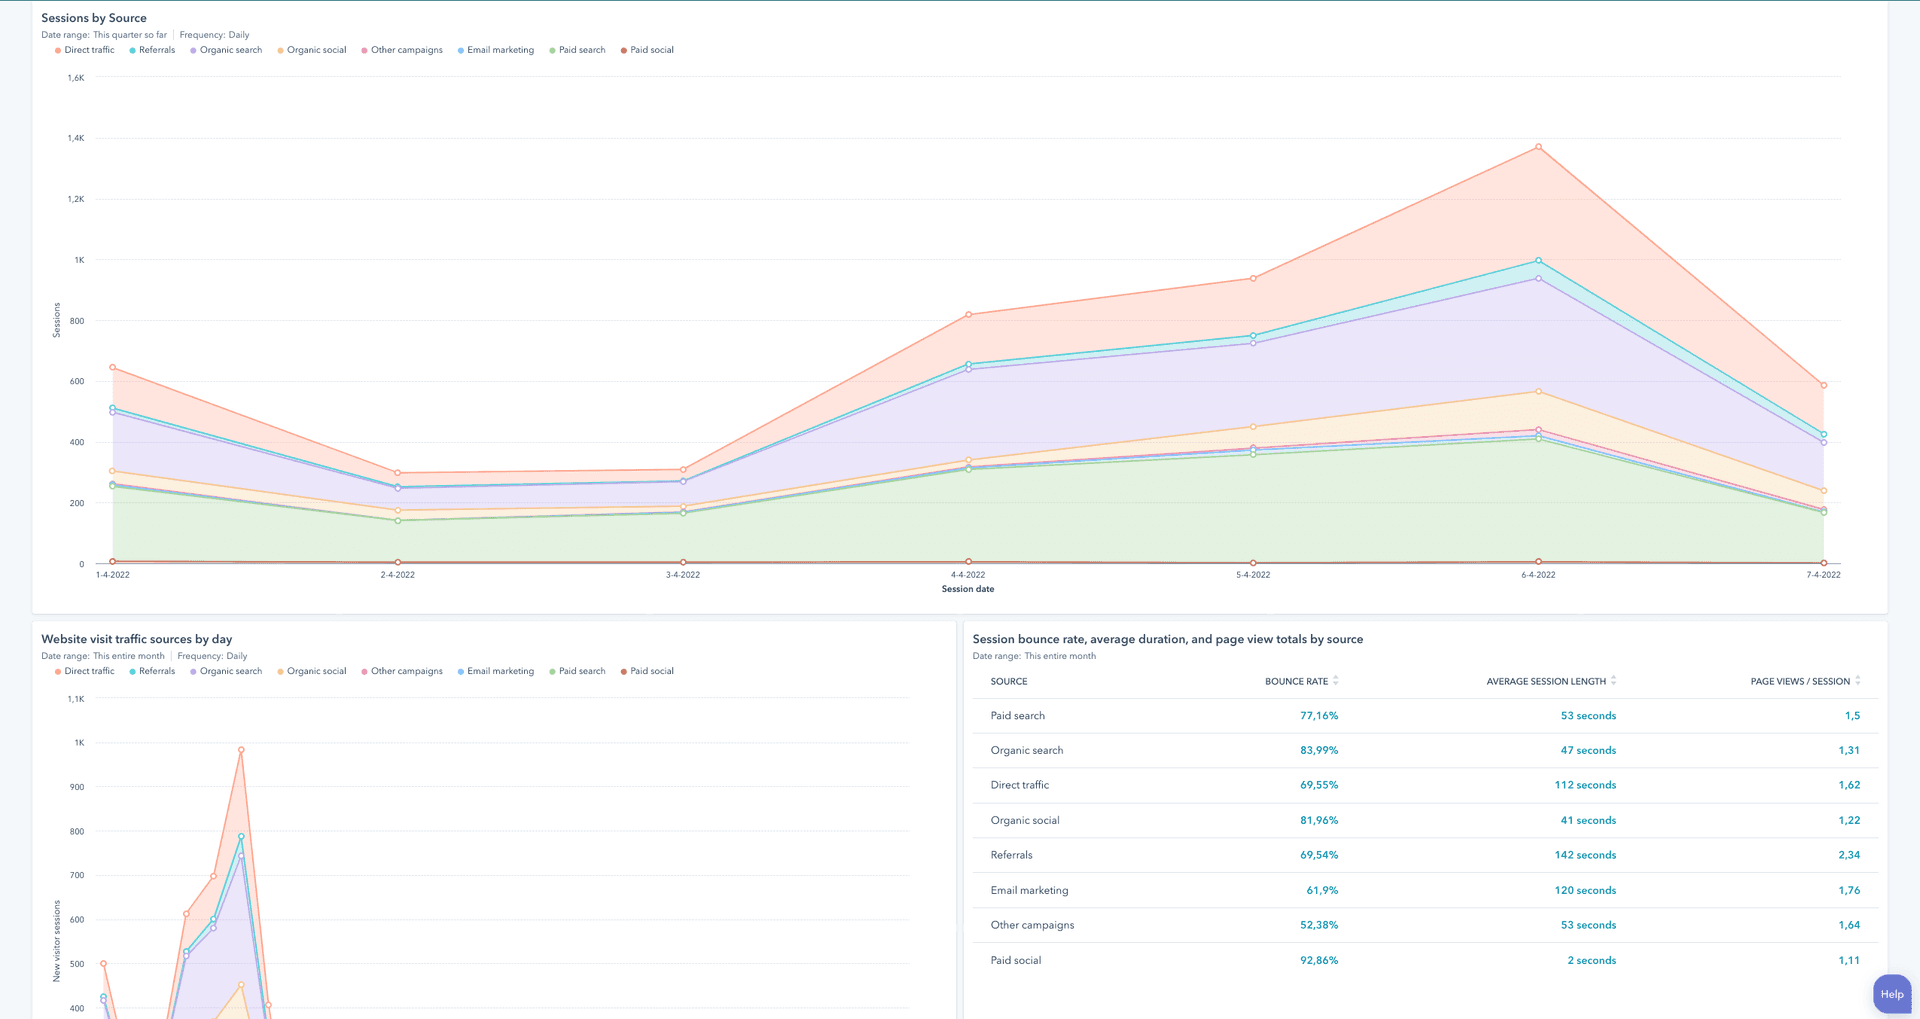Screen dimensions: 1920x1019
Task: Click the PAGE VIEWS / SESSION column header
Action: (x=1800, y=681)
